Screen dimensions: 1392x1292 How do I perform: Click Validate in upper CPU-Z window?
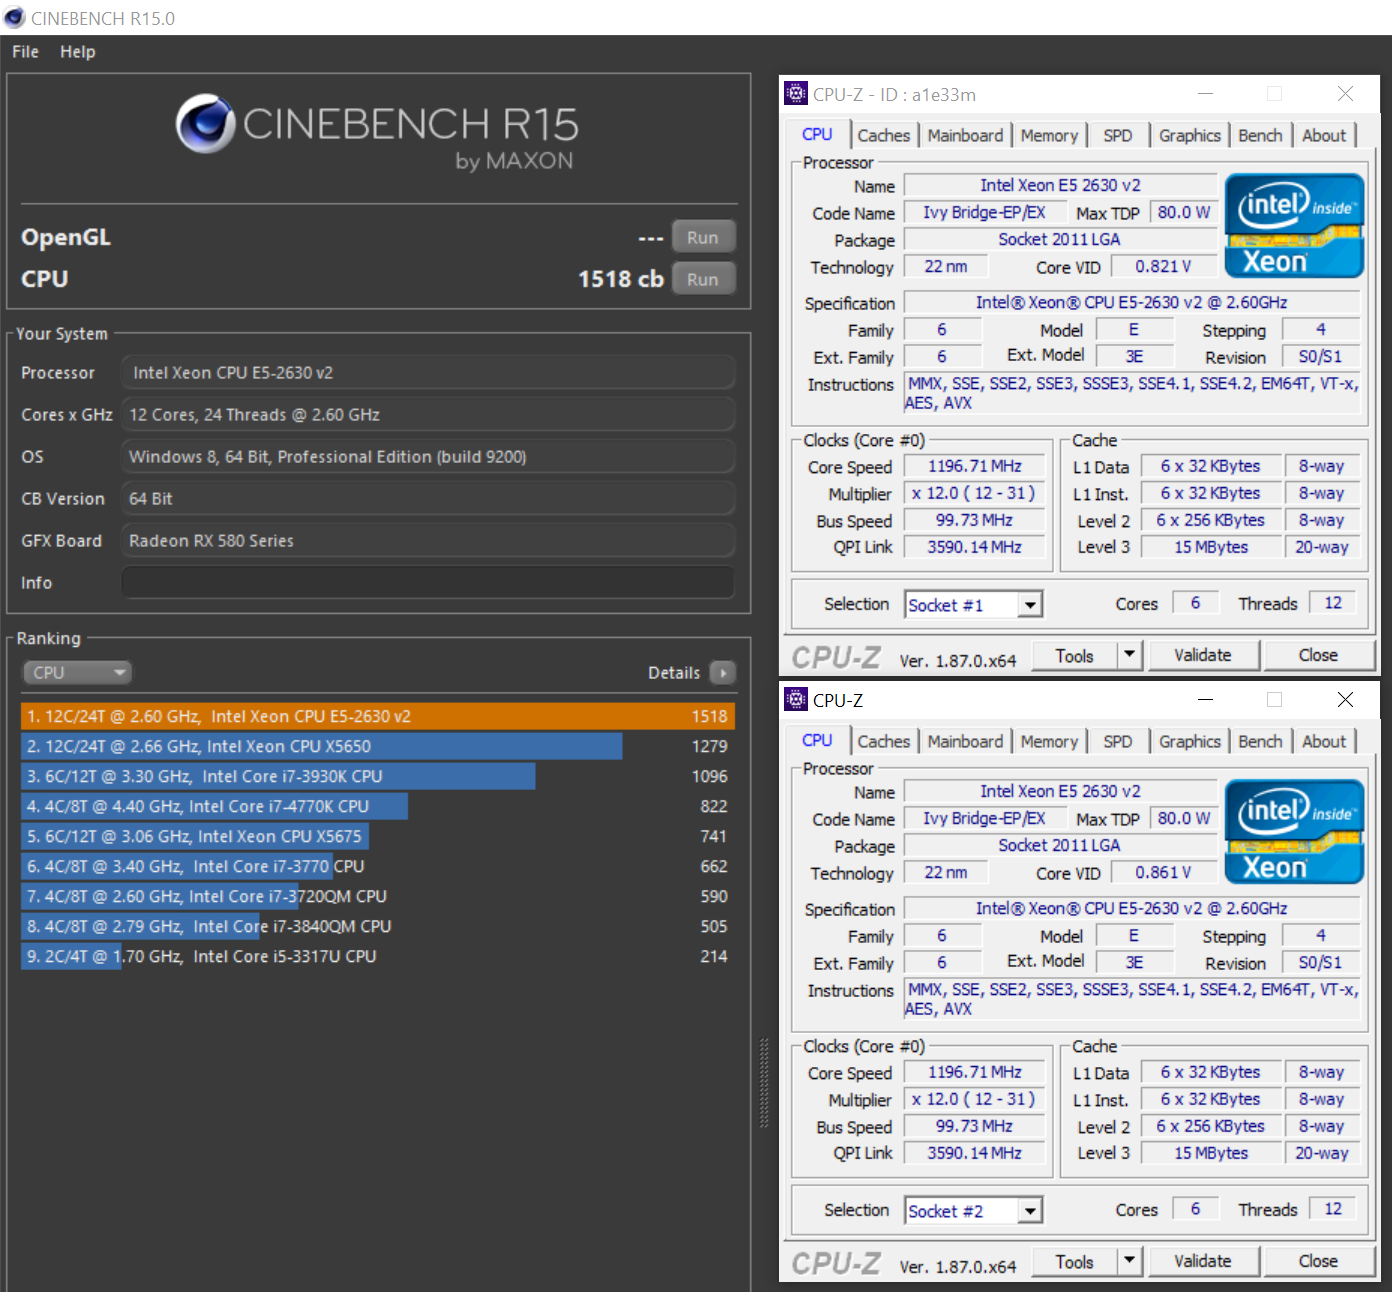[1203, 655]
